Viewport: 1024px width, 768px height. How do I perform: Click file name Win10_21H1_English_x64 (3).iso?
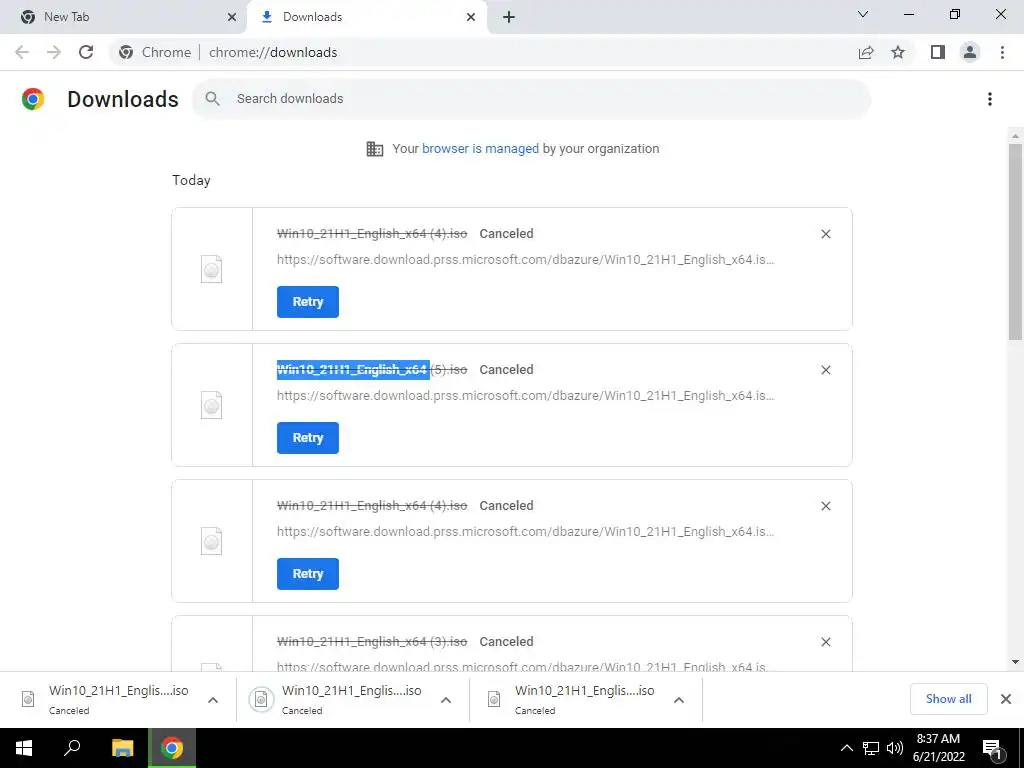click(x=372, y=642)
